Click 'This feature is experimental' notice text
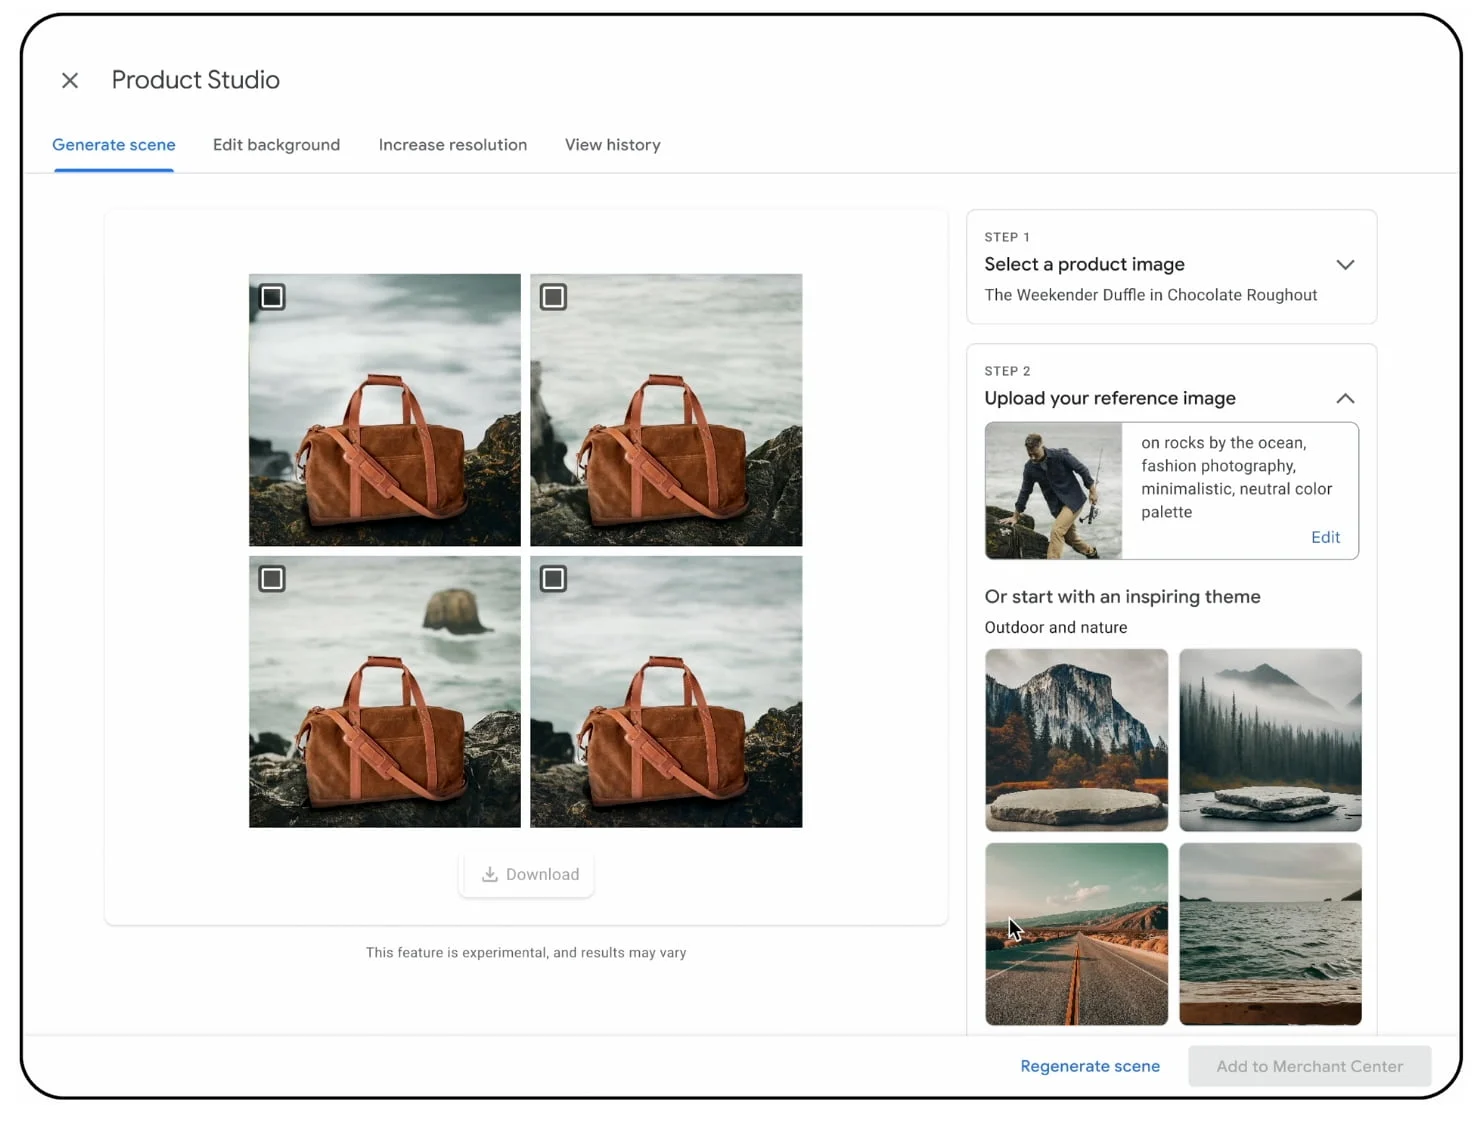Viewport: 1479px width, 1124px height. point(526,953)
